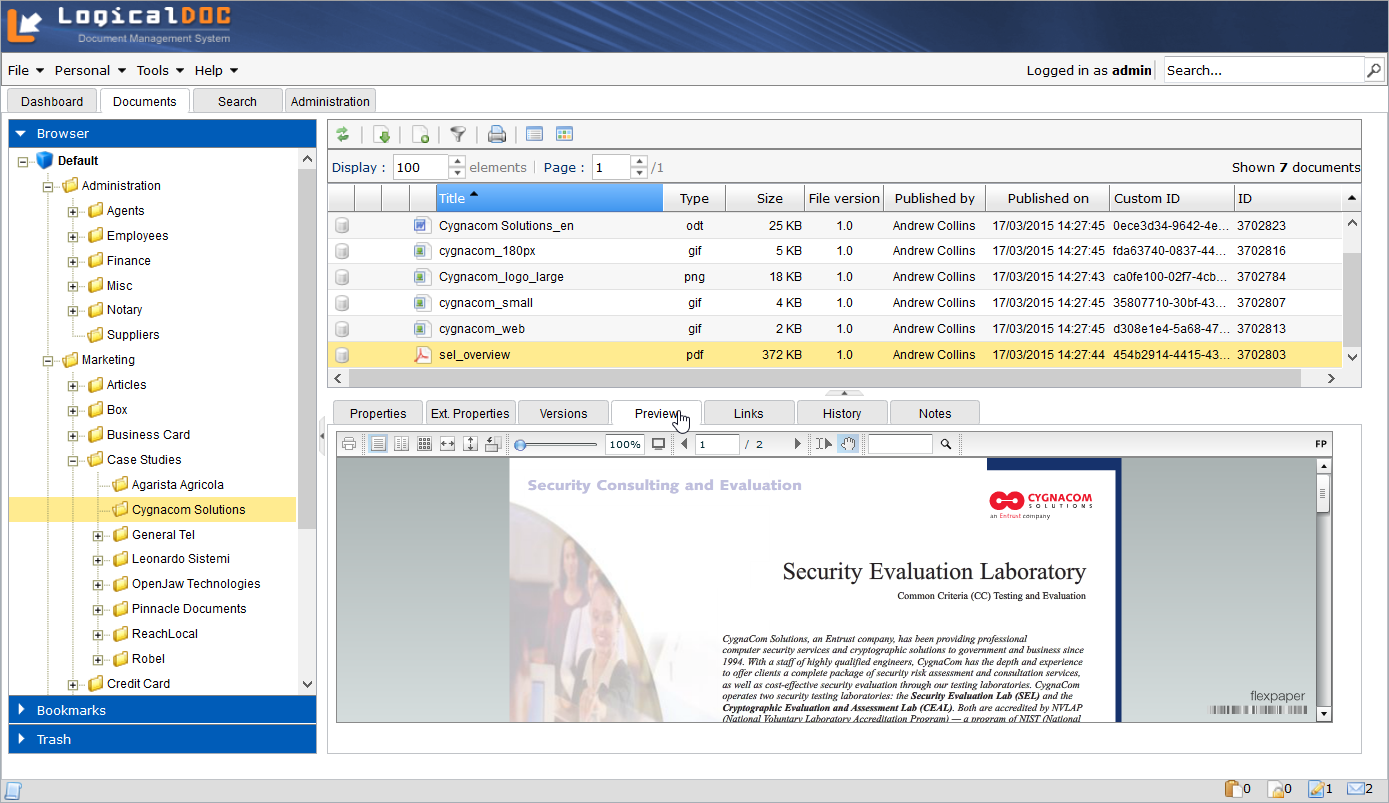Collapse the Marketing folder node
This screenshot has width=1389, height=803.
pos(48,360)
